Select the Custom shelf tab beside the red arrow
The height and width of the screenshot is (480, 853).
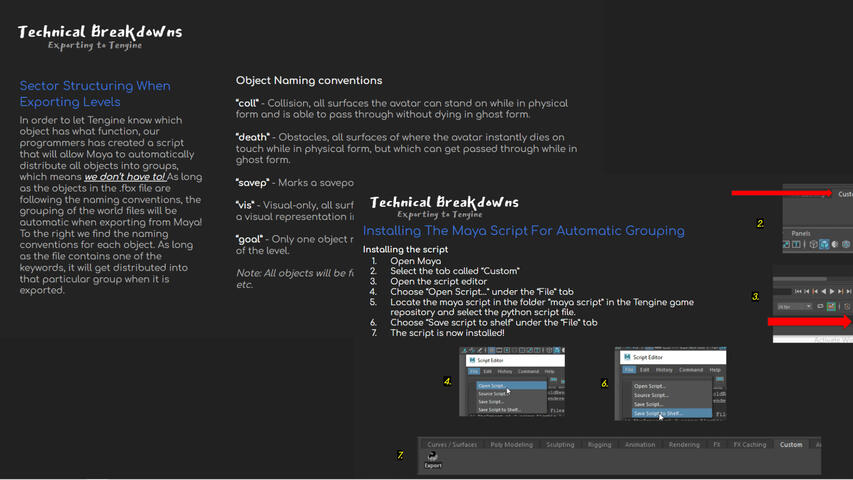click(845, 194)
